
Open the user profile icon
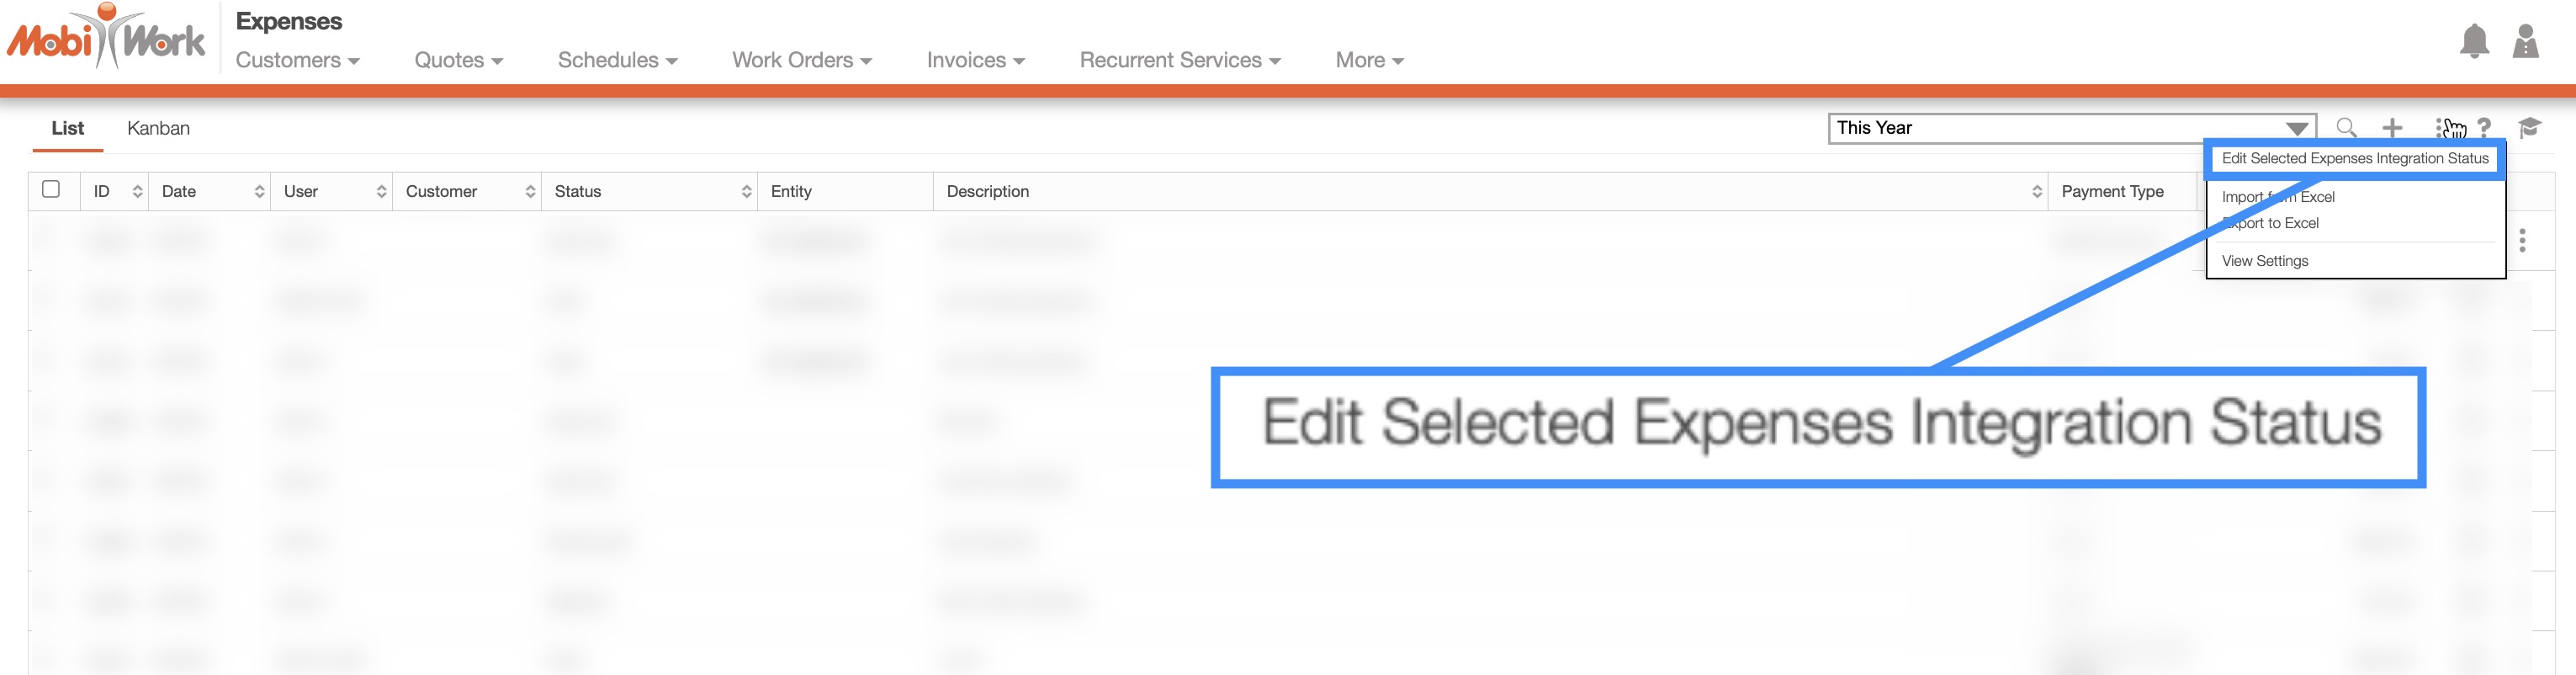2525,42
